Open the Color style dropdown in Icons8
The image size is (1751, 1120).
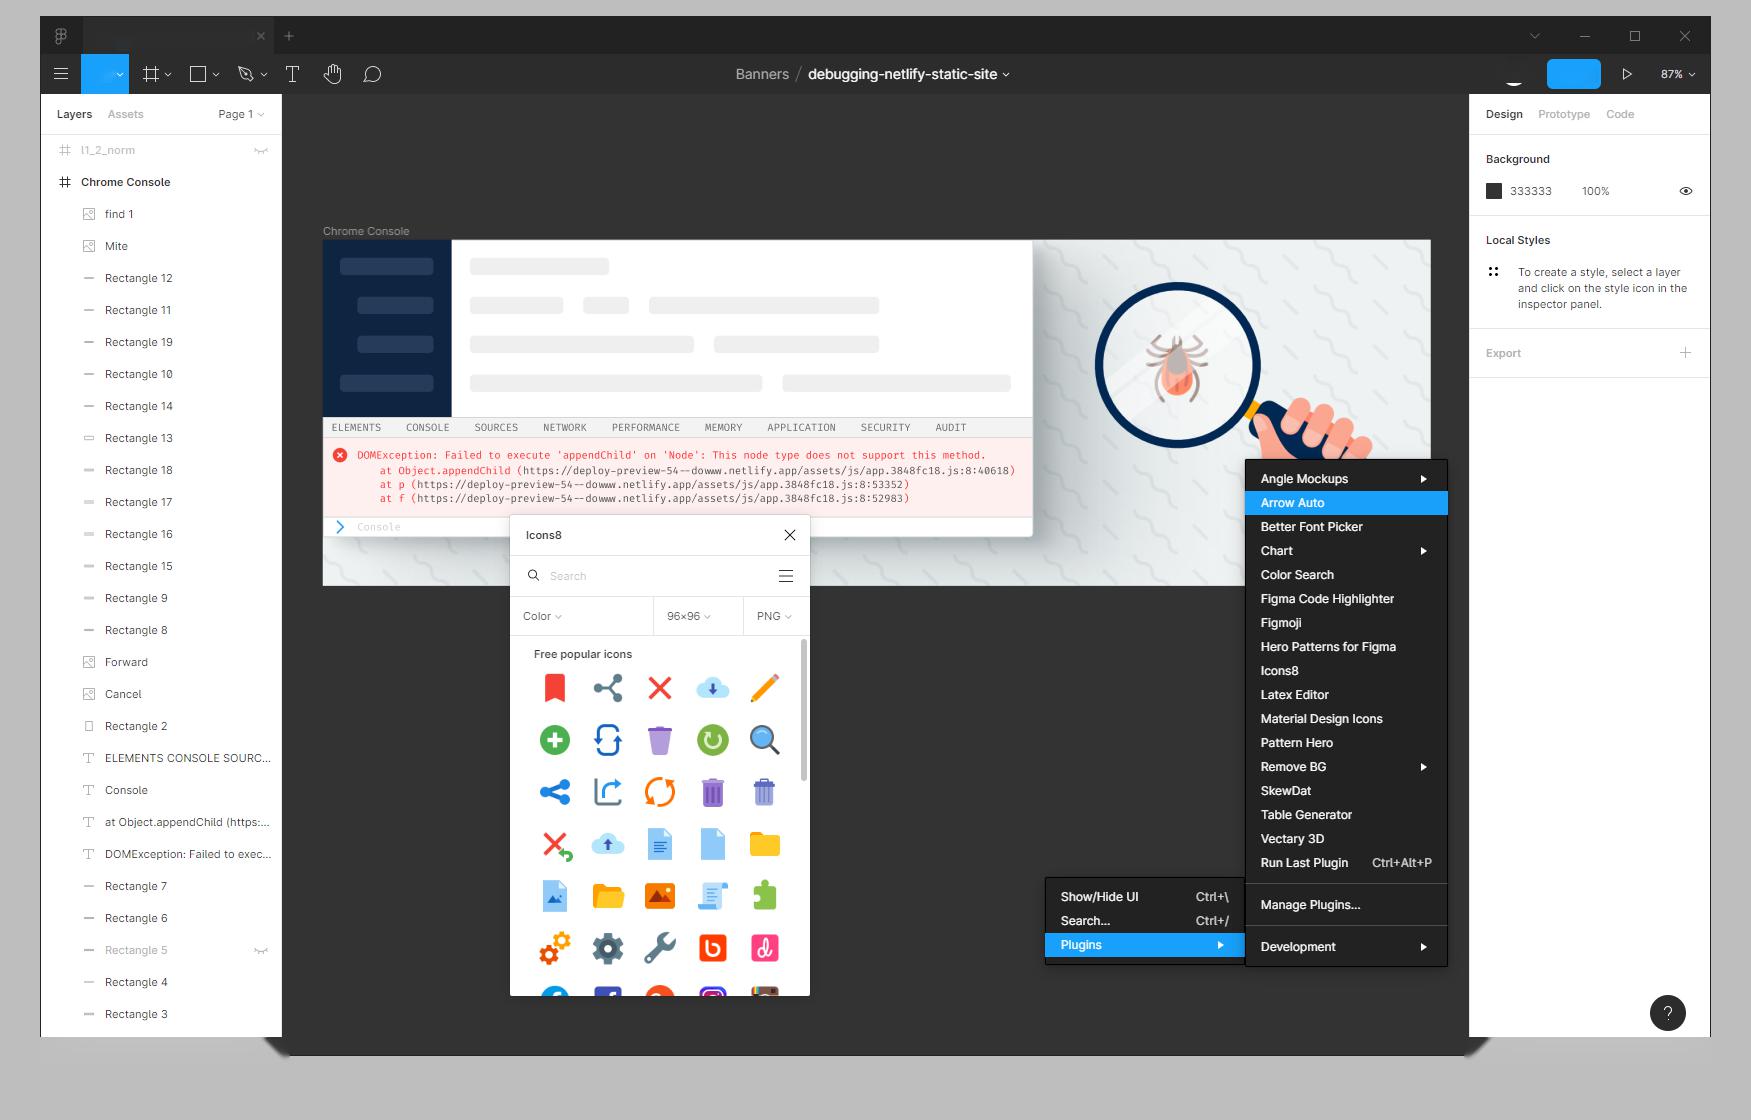pyautogui.click(x=542, y=616)
